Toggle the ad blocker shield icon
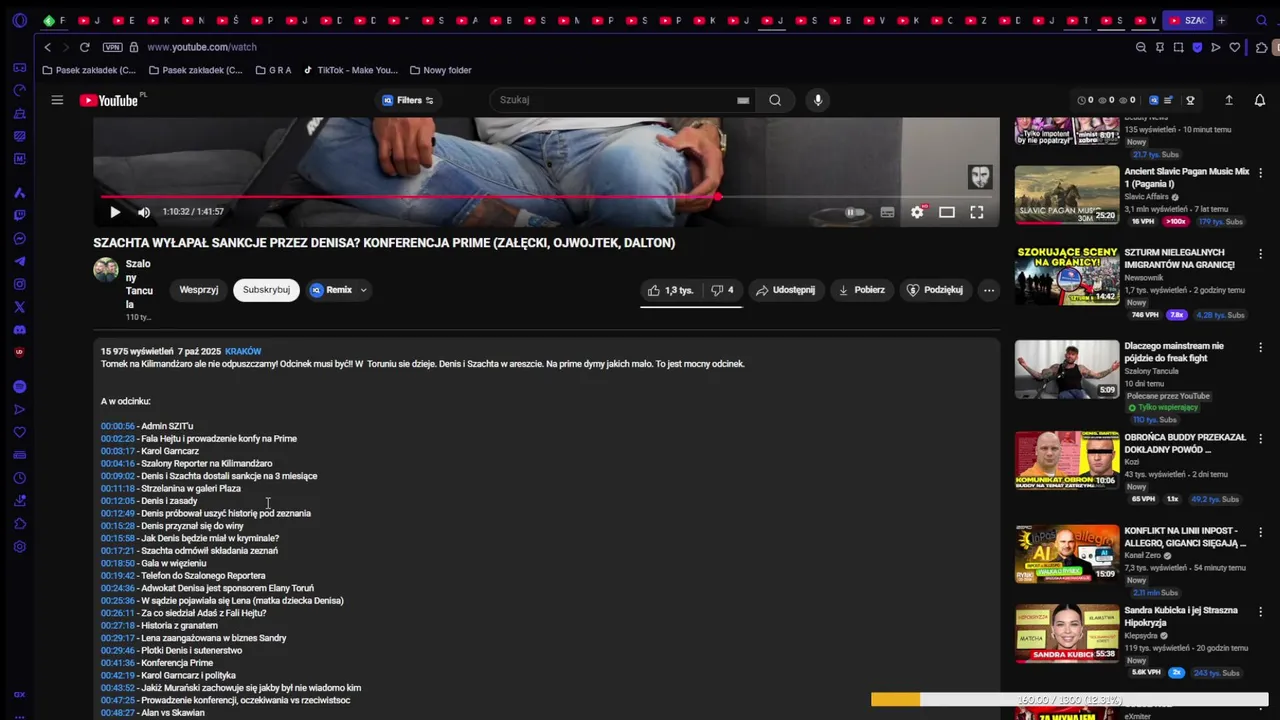1280x720 pixels. [x=1197, y=47]
